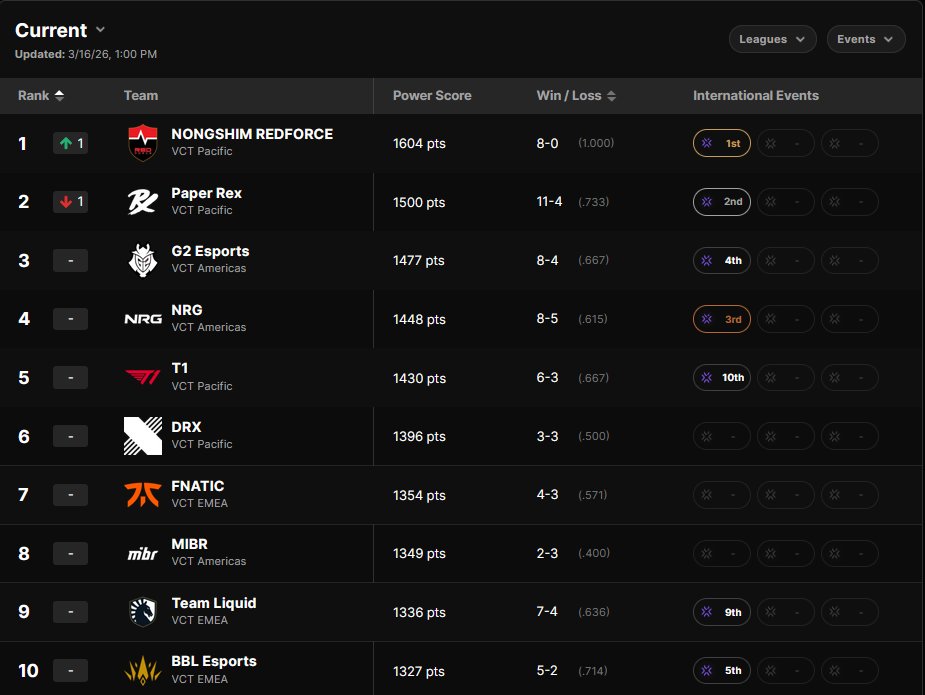Open the T1 team name
This screenshot has height=695, width=925.
(x=179, y=368)
